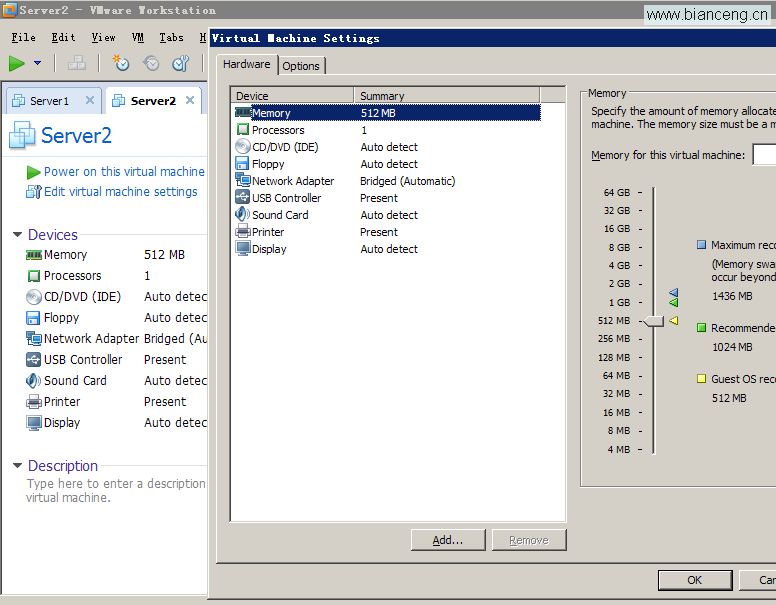Click the Add... button

click(448, 540)
